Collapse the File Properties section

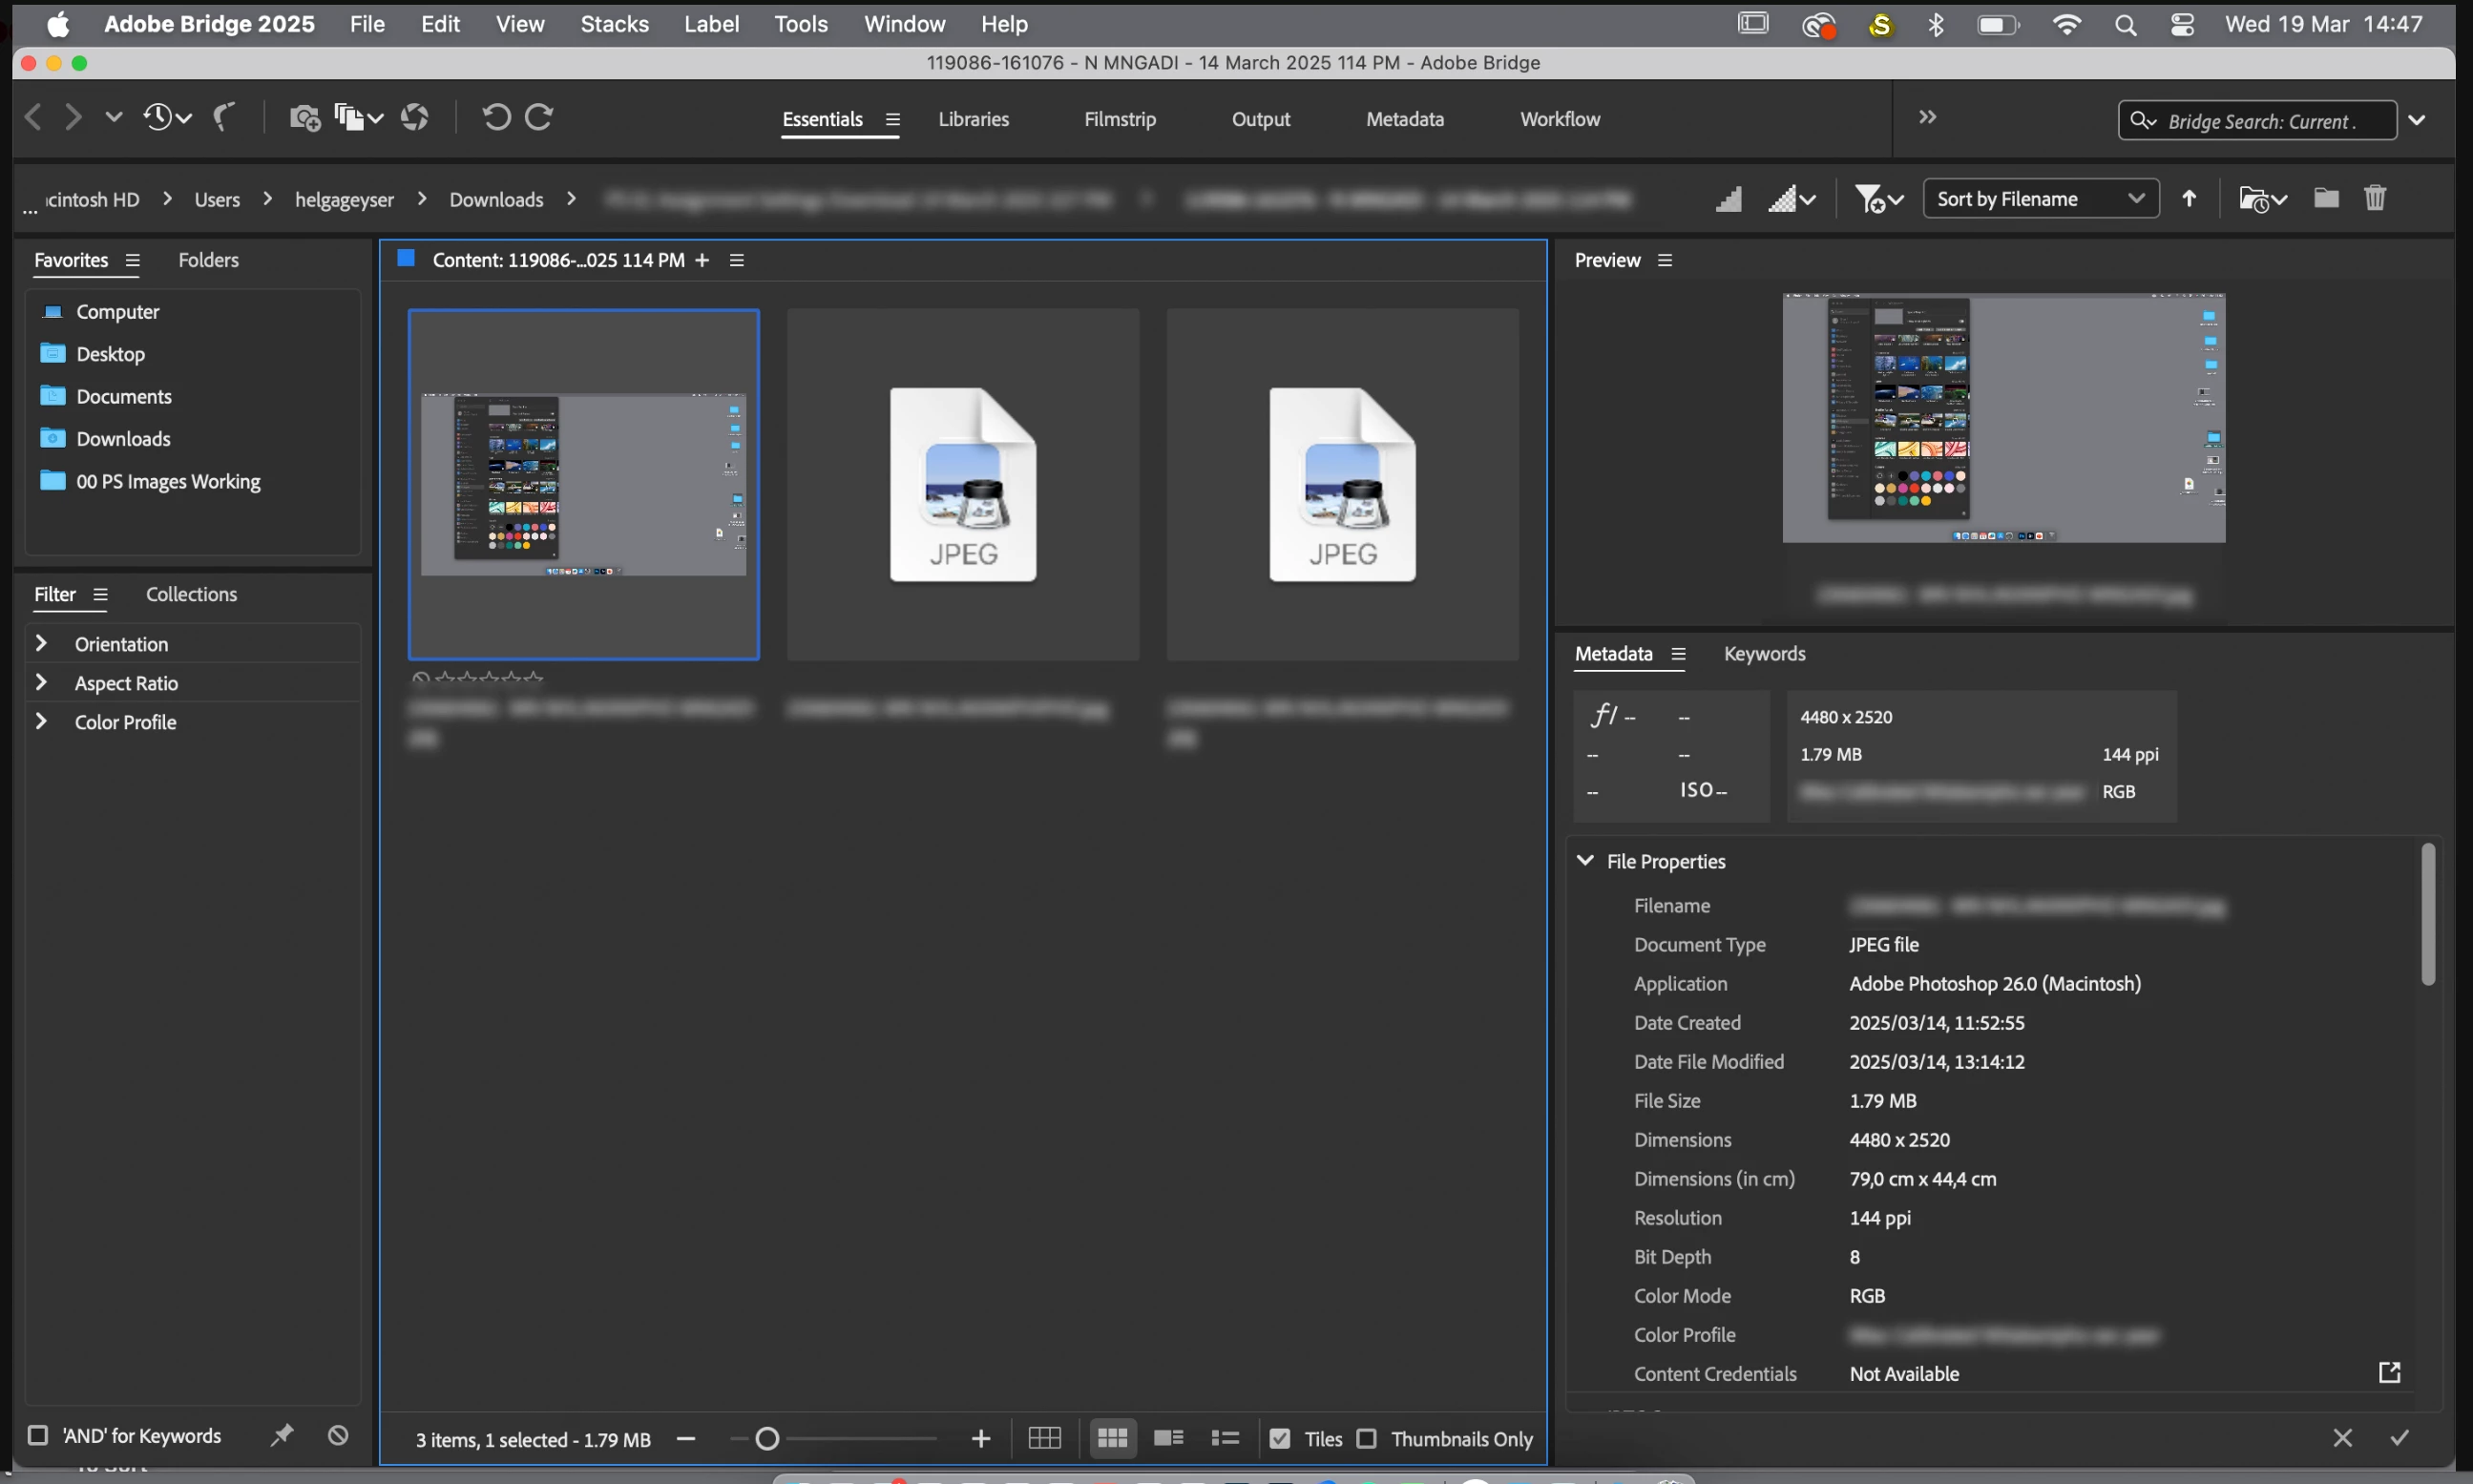pyautogui.click(x=1585, y=861)
